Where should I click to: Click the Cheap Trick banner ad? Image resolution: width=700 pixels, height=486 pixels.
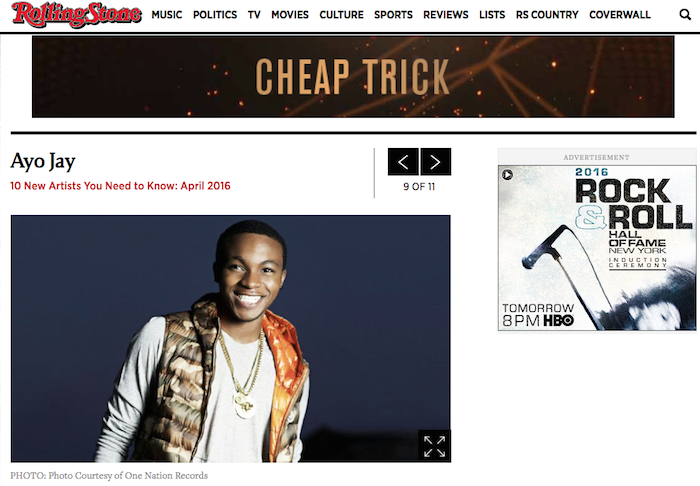[353, 77]
